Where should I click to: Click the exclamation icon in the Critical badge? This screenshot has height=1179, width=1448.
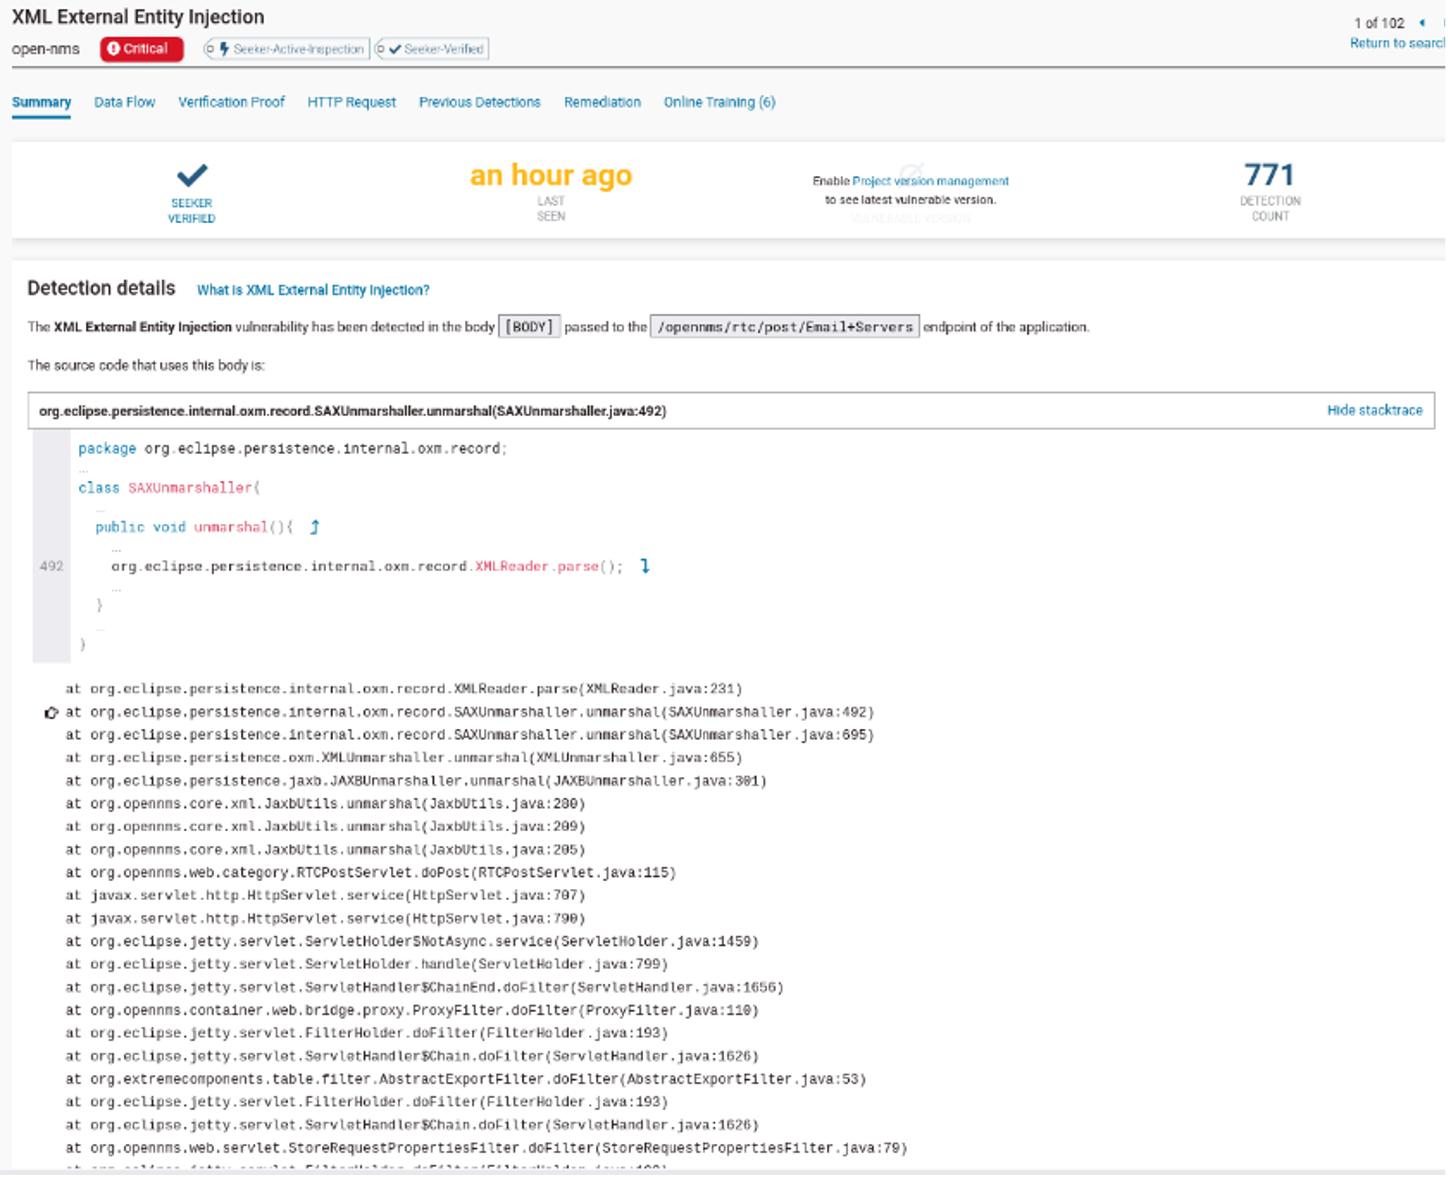[x=113, y=49]
